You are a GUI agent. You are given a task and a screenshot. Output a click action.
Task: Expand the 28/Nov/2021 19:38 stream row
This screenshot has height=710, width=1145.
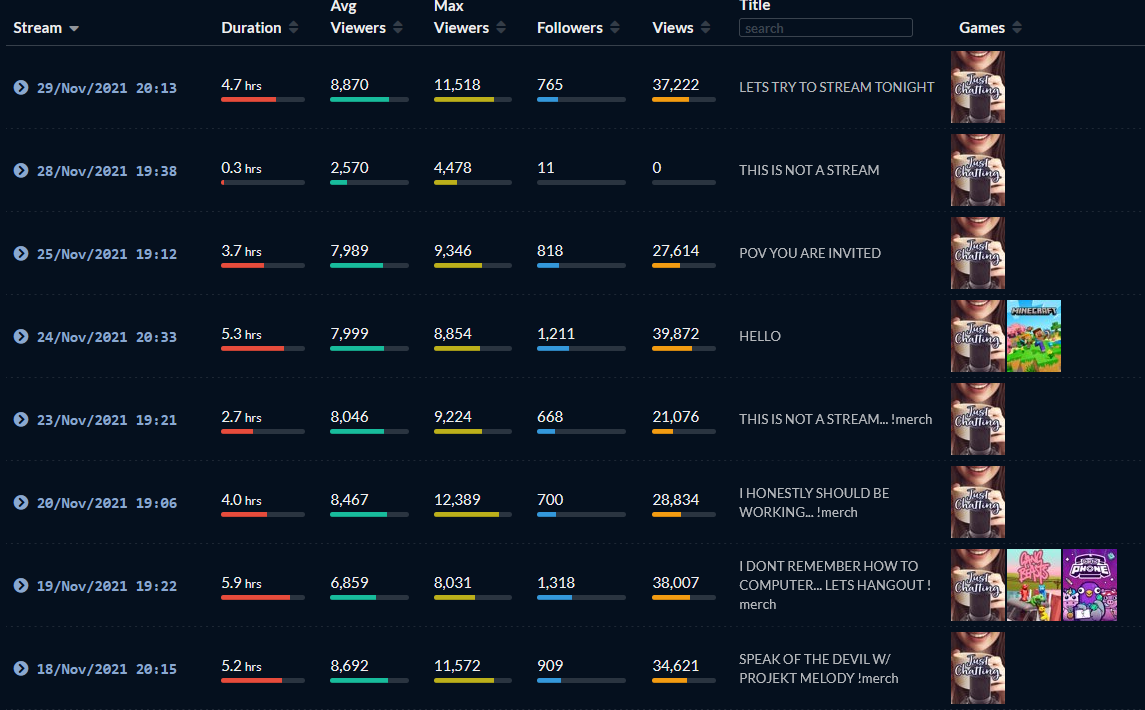(x=20, y=170)
